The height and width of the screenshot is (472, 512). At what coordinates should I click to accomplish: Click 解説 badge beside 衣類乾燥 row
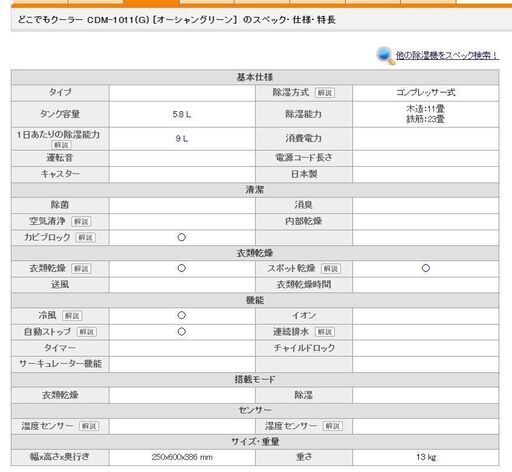pos(81,269)
